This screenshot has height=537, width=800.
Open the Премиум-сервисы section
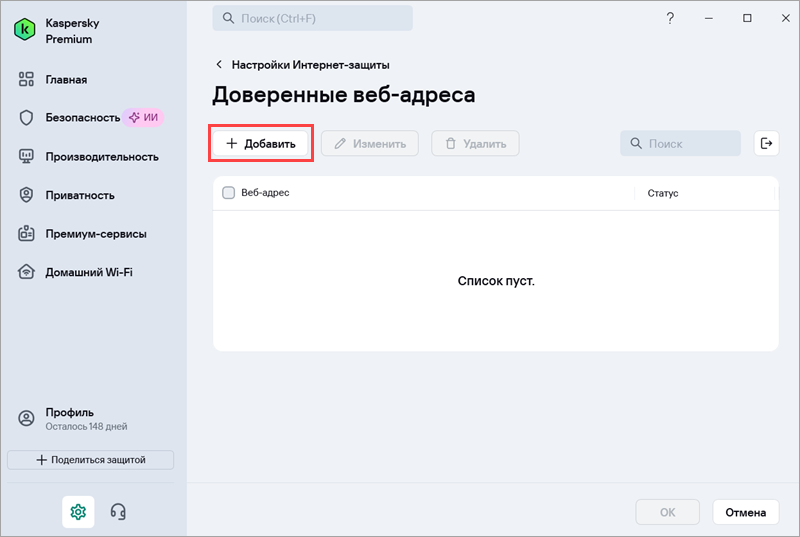pyautogui.click(x=96, y=234)
